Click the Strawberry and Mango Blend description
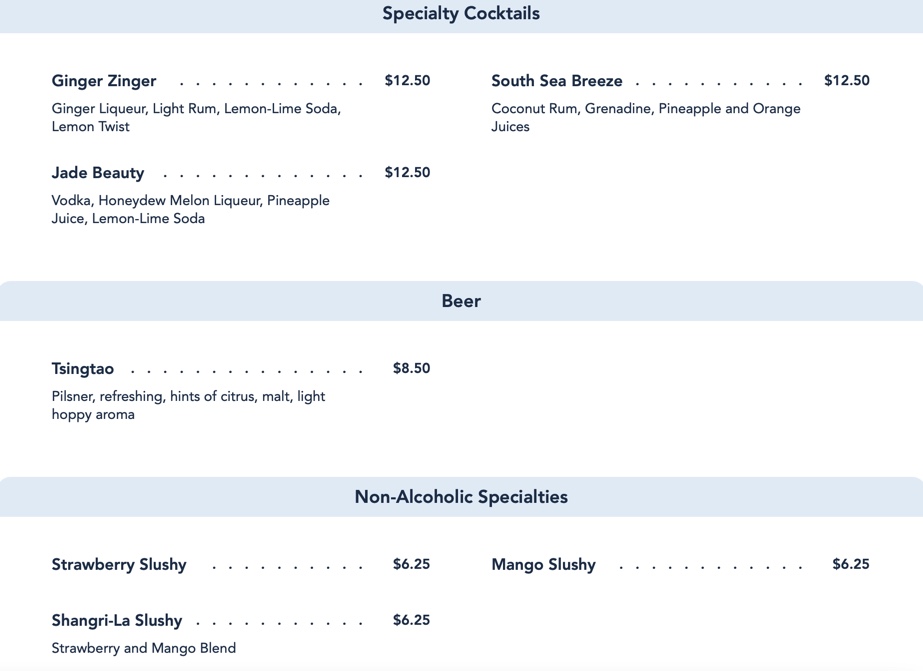The image size is (923, 671). tap(144, 648)
